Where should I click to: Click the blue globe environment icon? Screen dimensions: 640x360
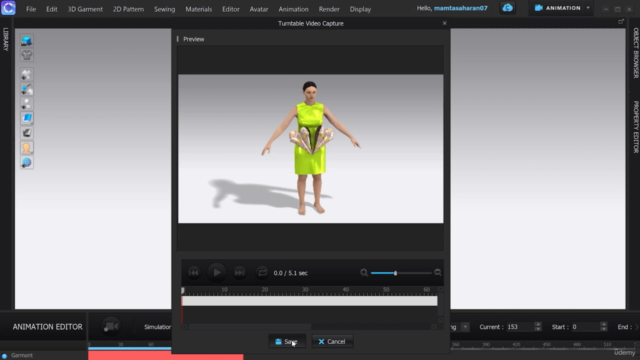[27, 162]
